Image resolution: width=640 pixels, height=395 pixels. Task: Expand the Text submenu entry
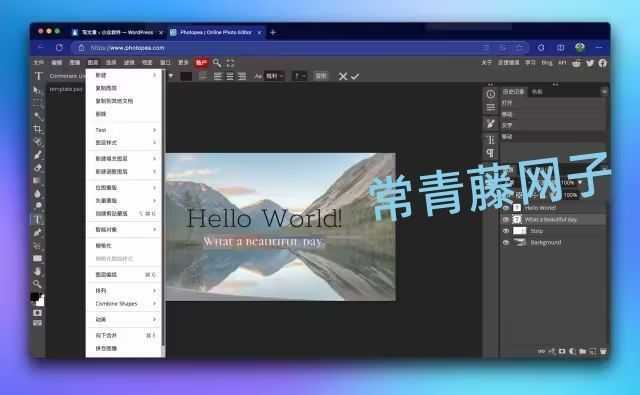pyautogui.click(x=125, y=130)
